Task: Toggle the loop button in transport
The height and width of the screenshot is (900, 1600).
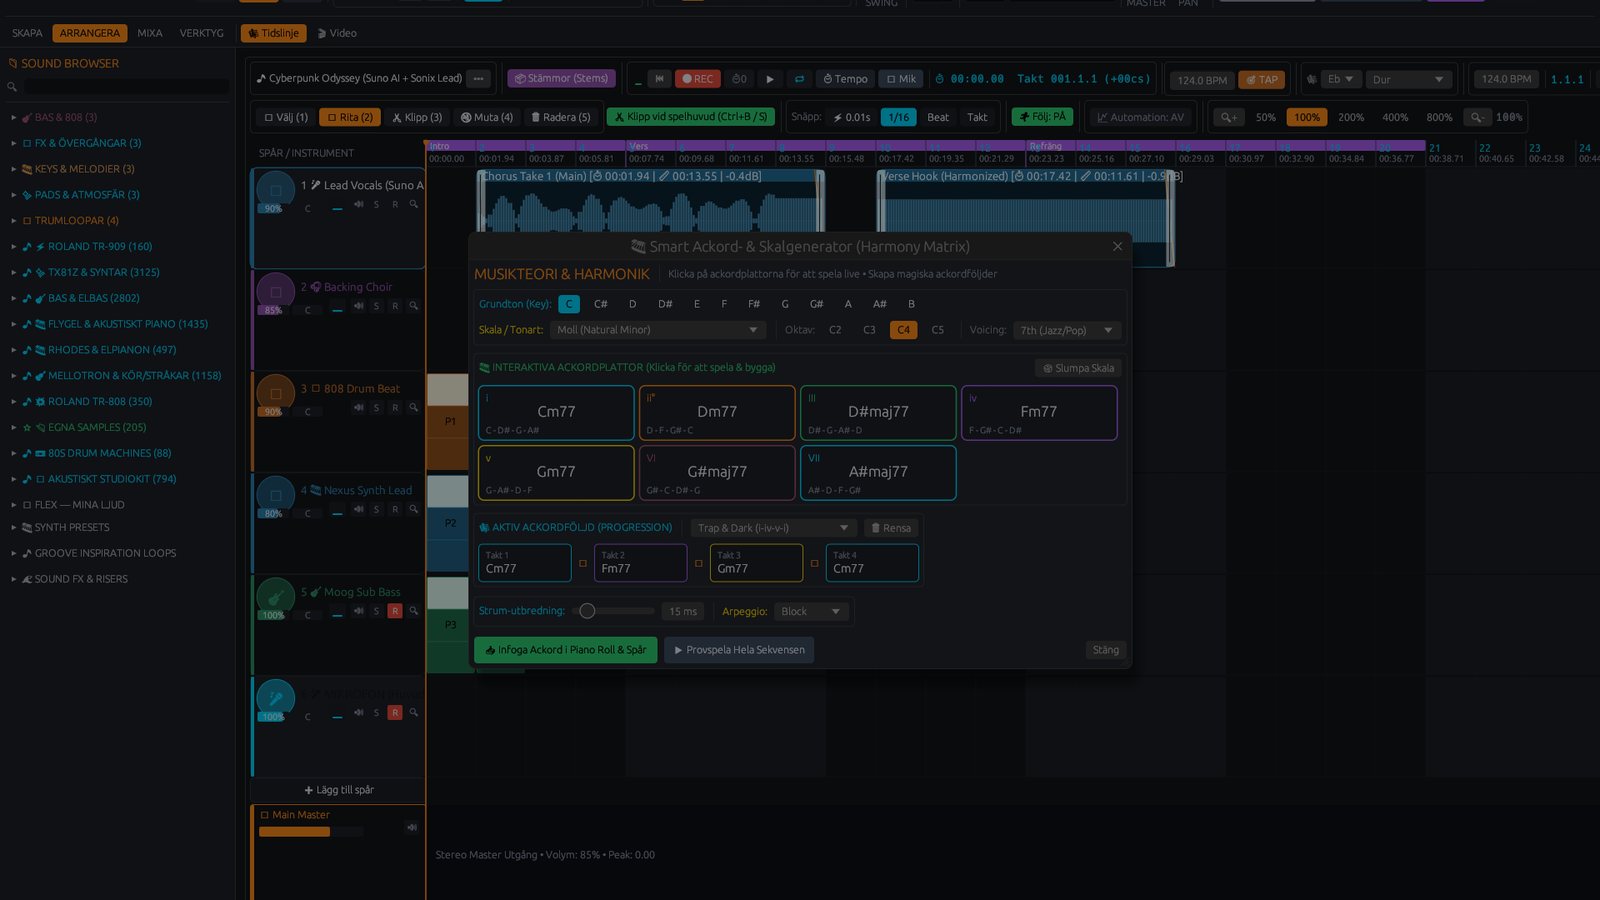Action: (799, 79)
